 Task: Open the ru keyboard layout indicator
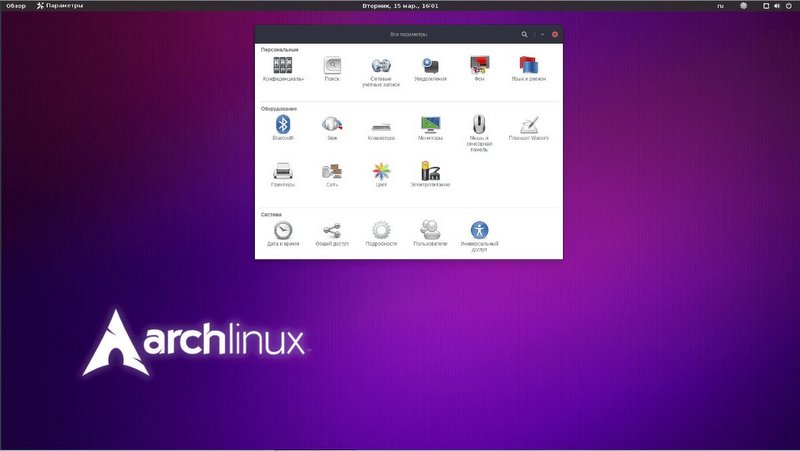pyautogui.click(x=720, y=6)
